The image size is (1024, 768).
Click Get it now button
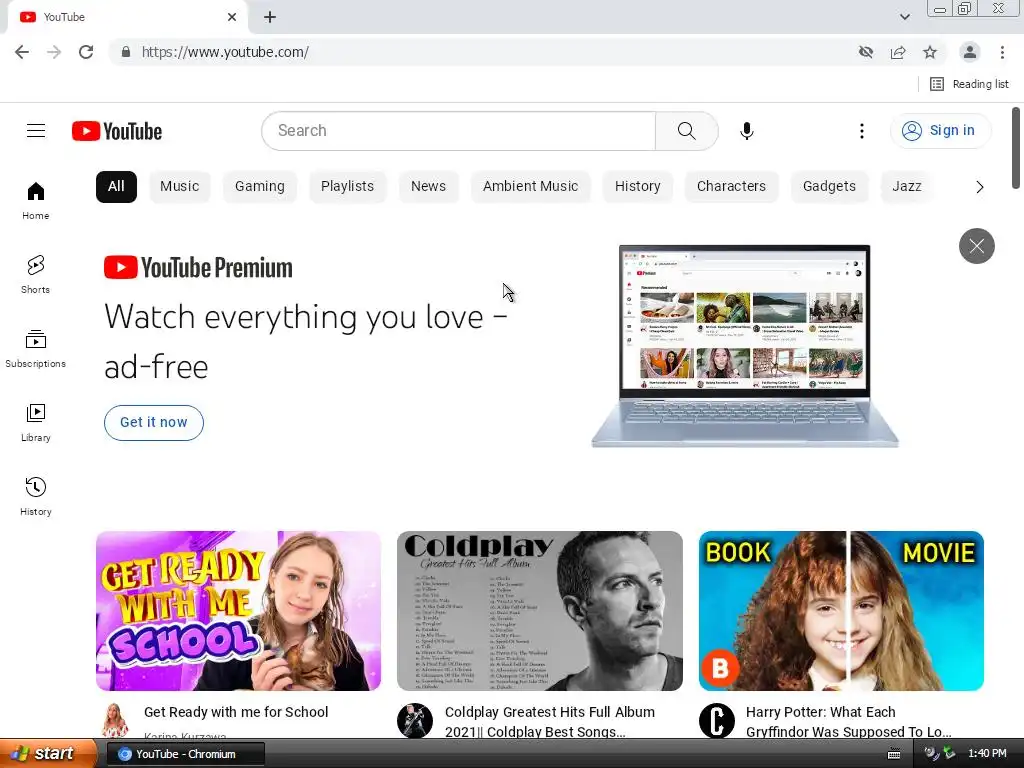coord(153,423)
